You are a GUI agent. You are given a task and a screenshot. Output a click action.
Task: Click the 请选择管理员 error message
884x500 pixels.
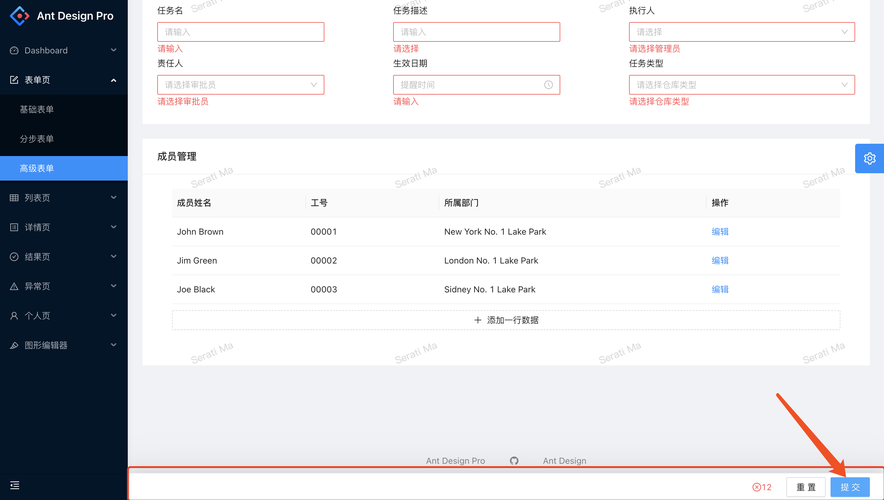tap(655, 48)
